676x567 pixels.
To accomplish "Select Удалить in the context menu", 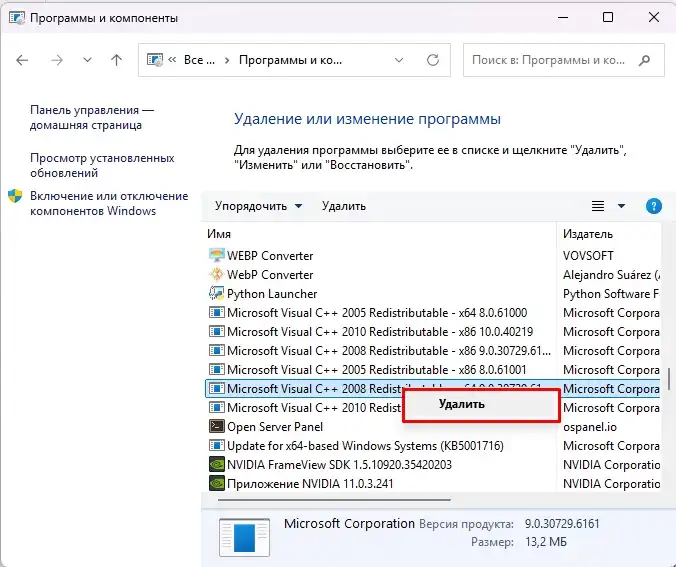I will pyautogui.click(x=482, y=404).
